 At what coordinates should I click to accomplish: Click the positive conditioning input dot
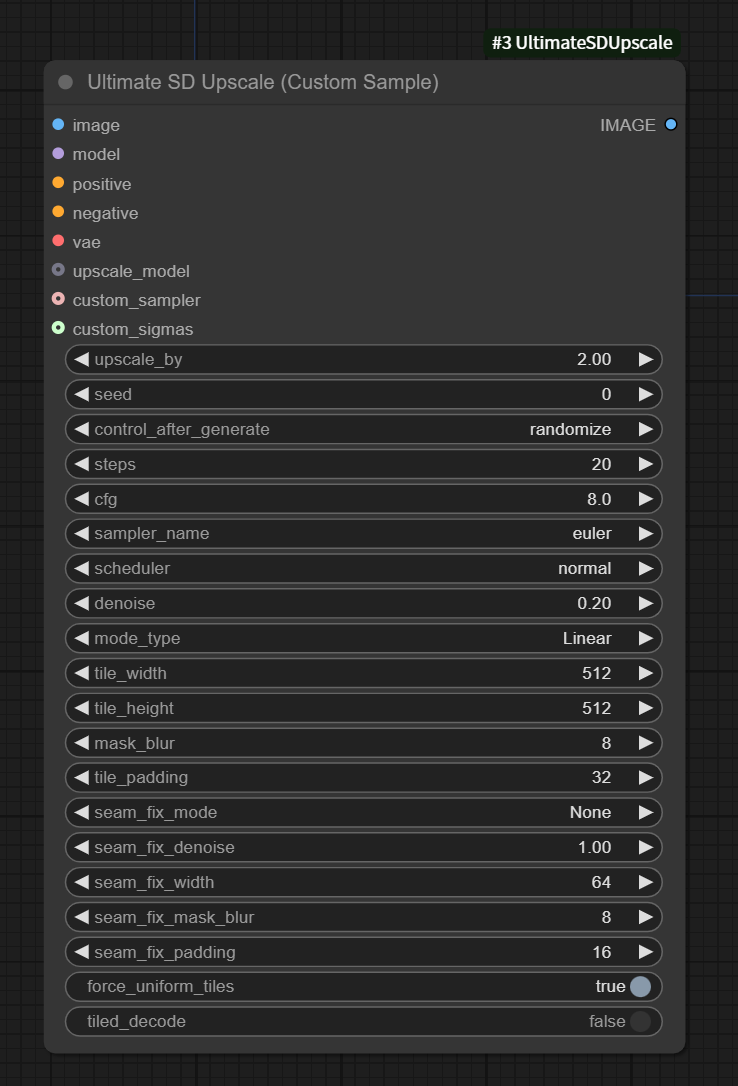[x=58, y=183]
